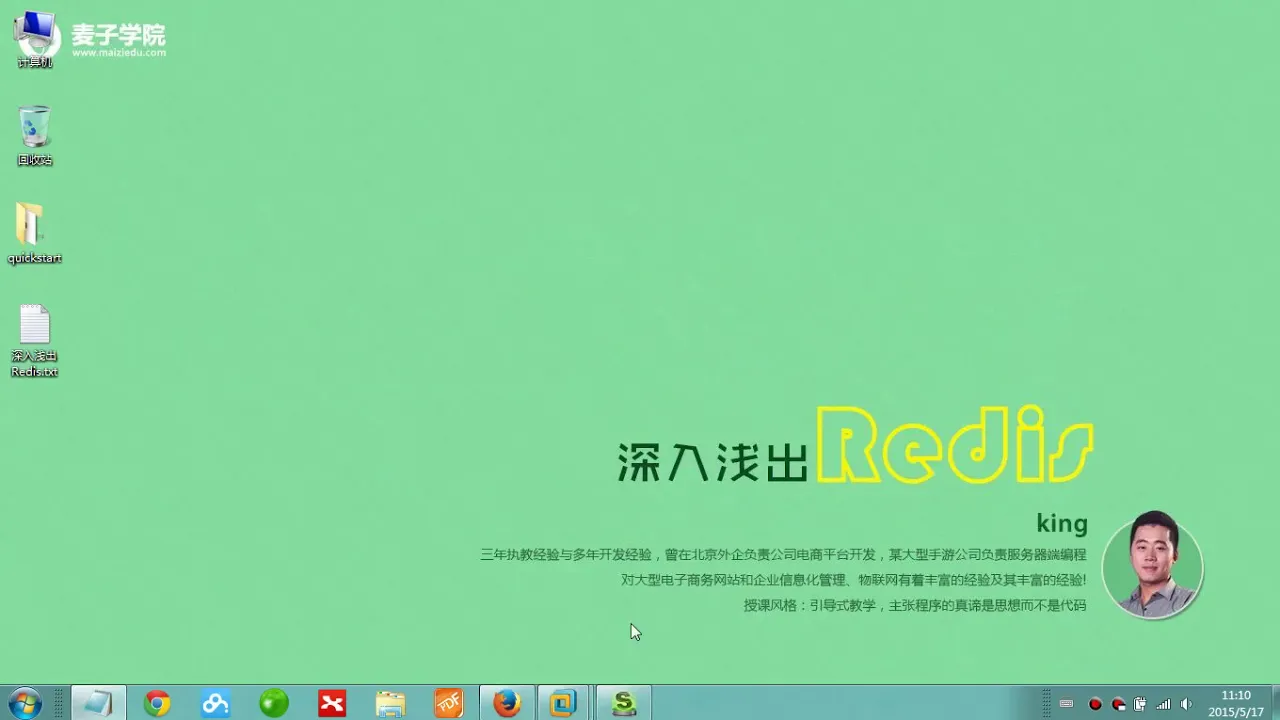
Task: Open Windows Explorer from the taskbar
Action: 390,703
